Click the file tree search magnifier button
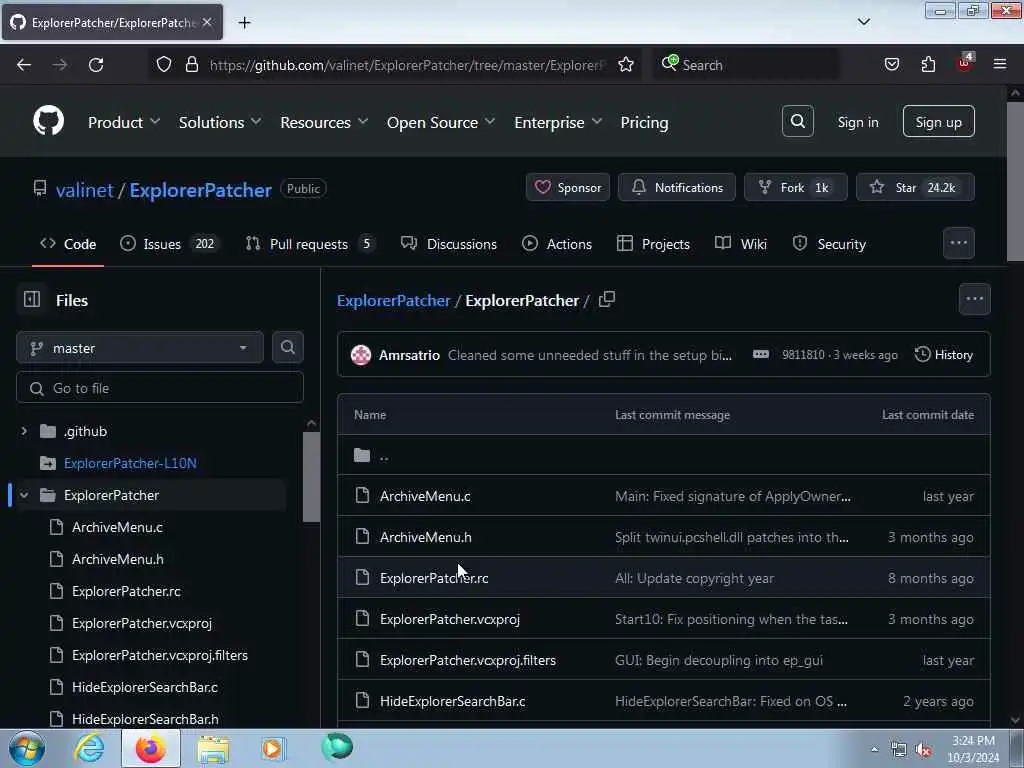 pos(287,347)
